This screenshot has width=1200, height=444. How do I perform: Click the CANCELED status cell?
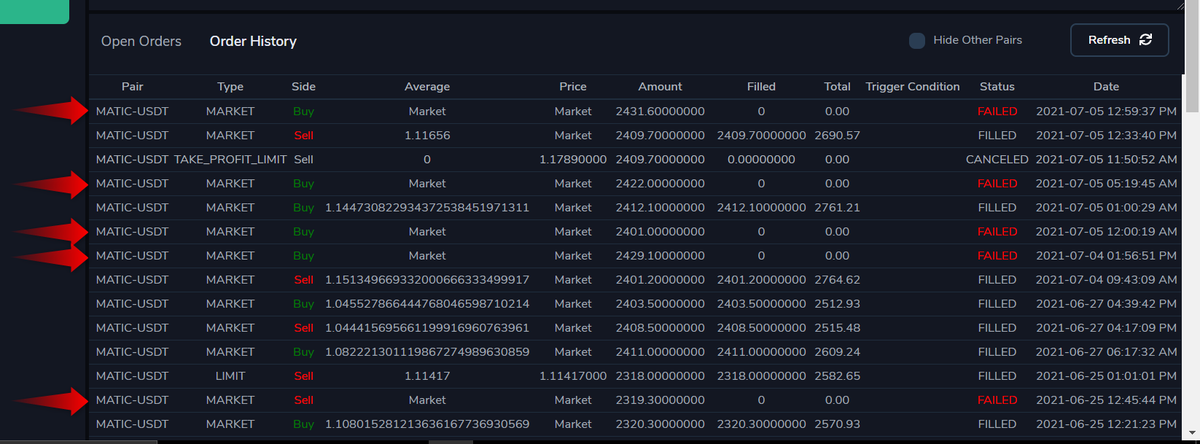(x=997, y=159)
